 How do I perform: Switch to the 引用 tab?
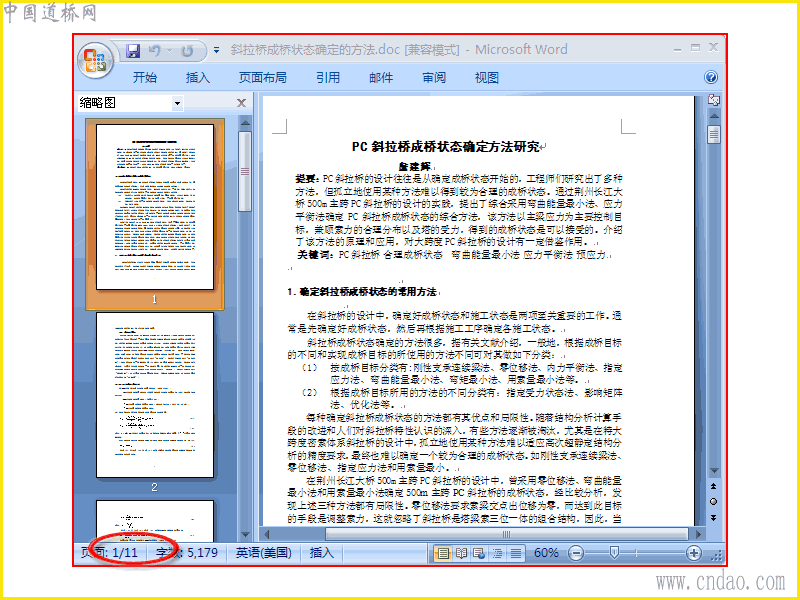pos(328,78)
